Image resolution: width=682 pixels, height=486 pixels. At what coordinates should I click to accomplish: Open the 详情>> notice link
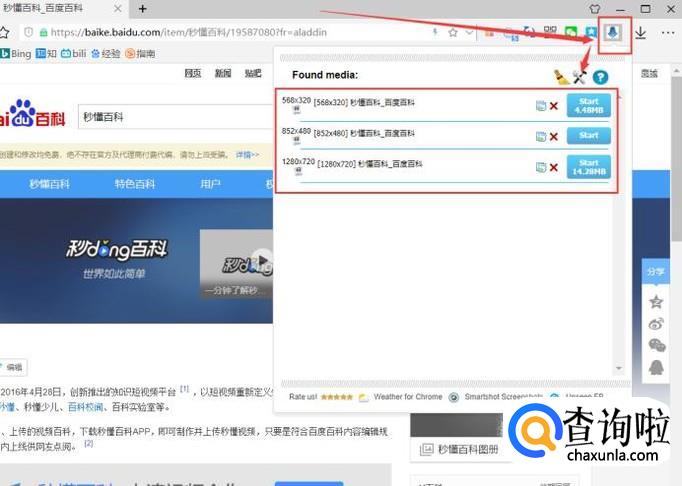tap(247, 154)
